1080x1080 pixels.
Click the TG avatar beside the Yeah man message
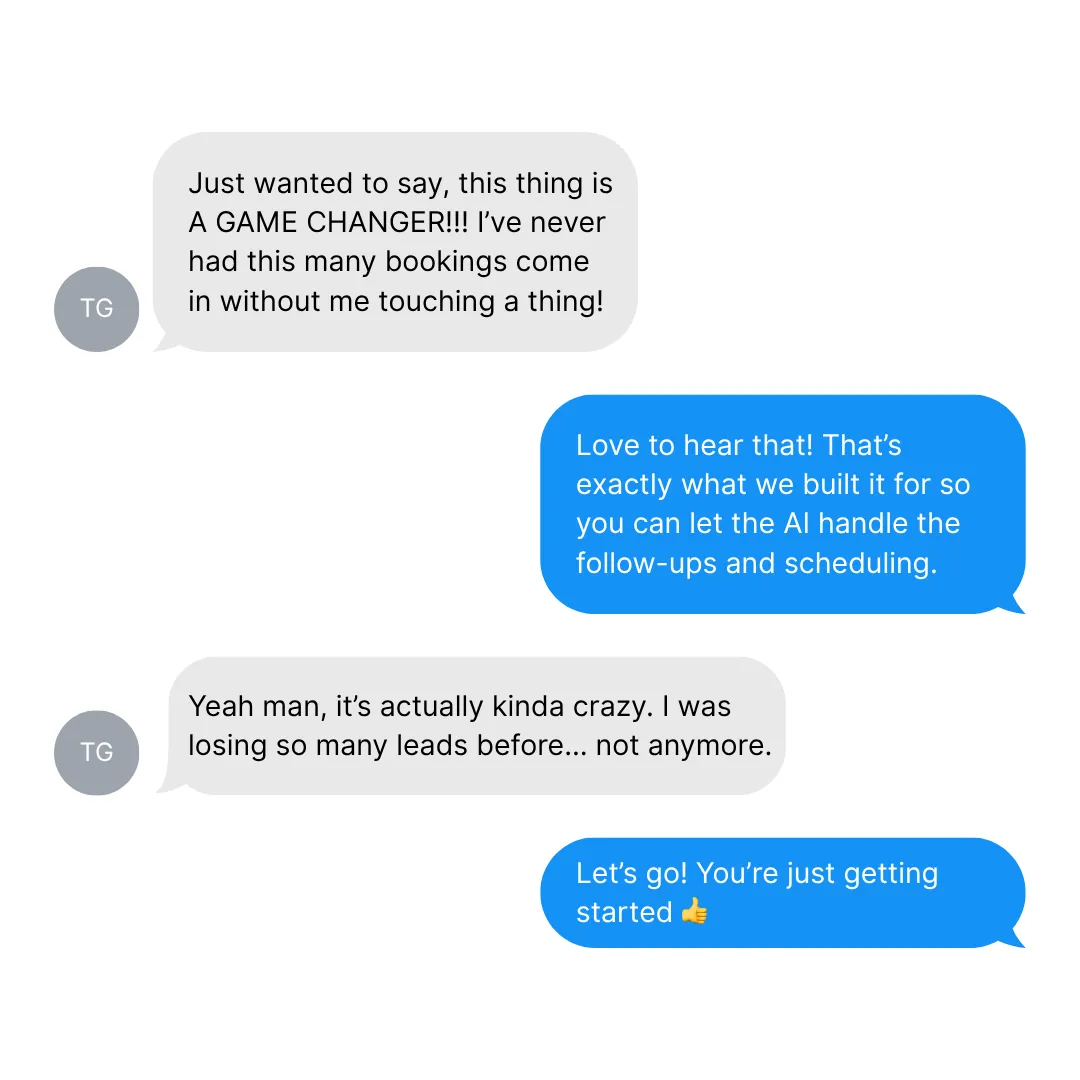[96, 752]
